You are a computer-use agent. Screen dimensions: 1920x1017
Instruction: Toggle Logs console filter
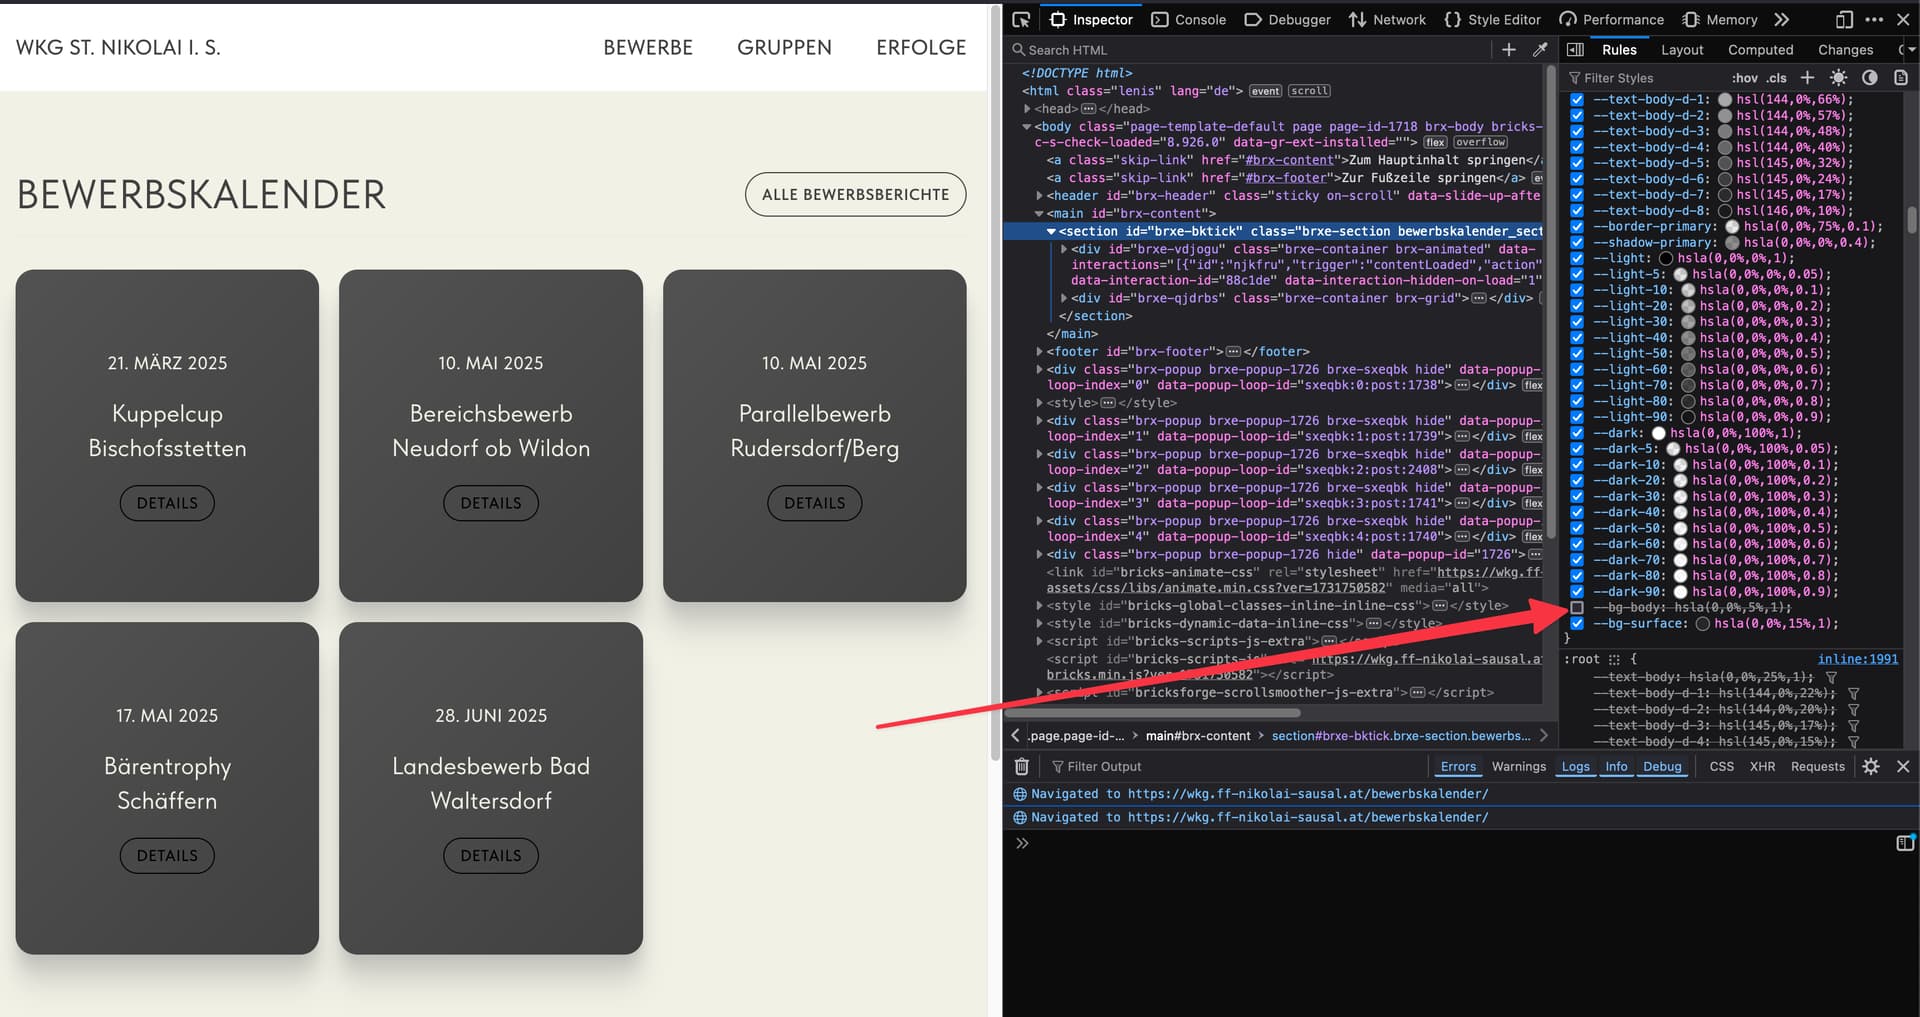coord(1575,767)
